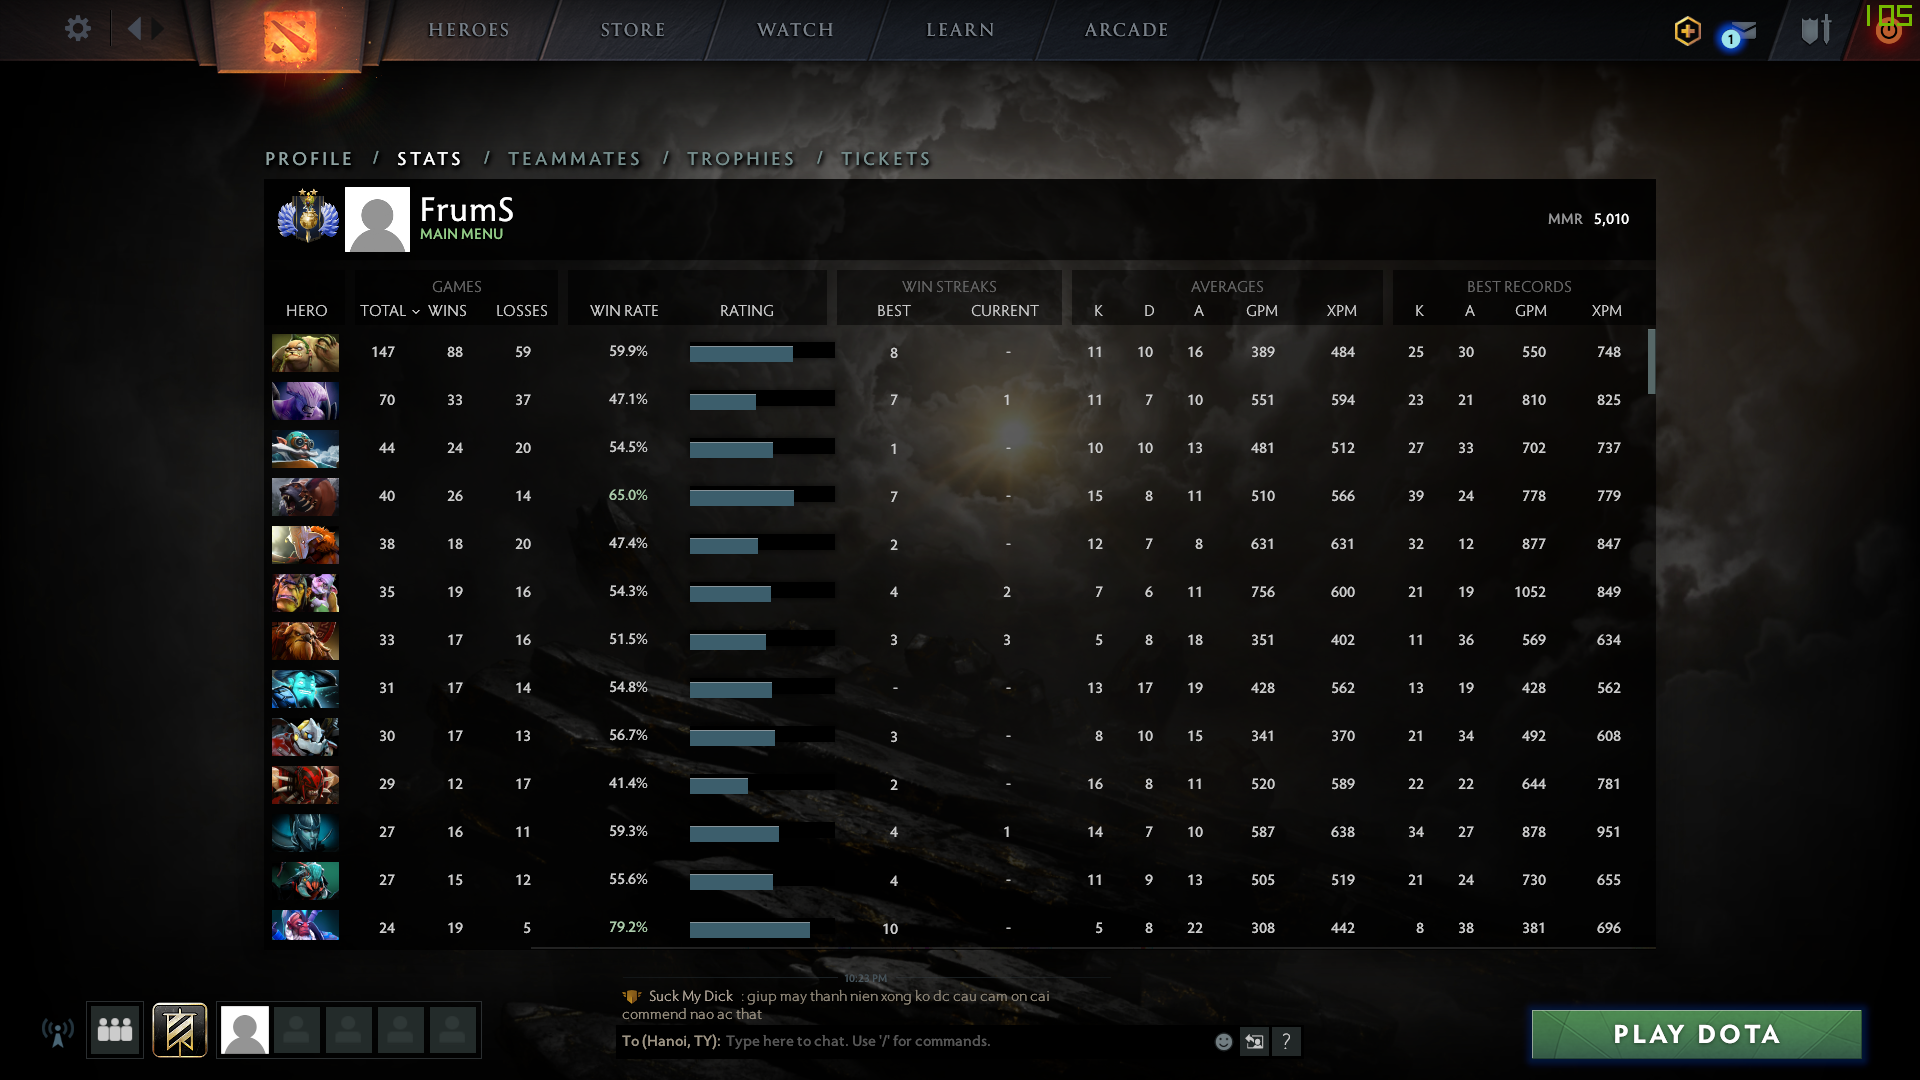The width and height of the screenshot is (1920, 1080).
Task: Switch to the TEAMMATES tab
Action: pos(574,159)
